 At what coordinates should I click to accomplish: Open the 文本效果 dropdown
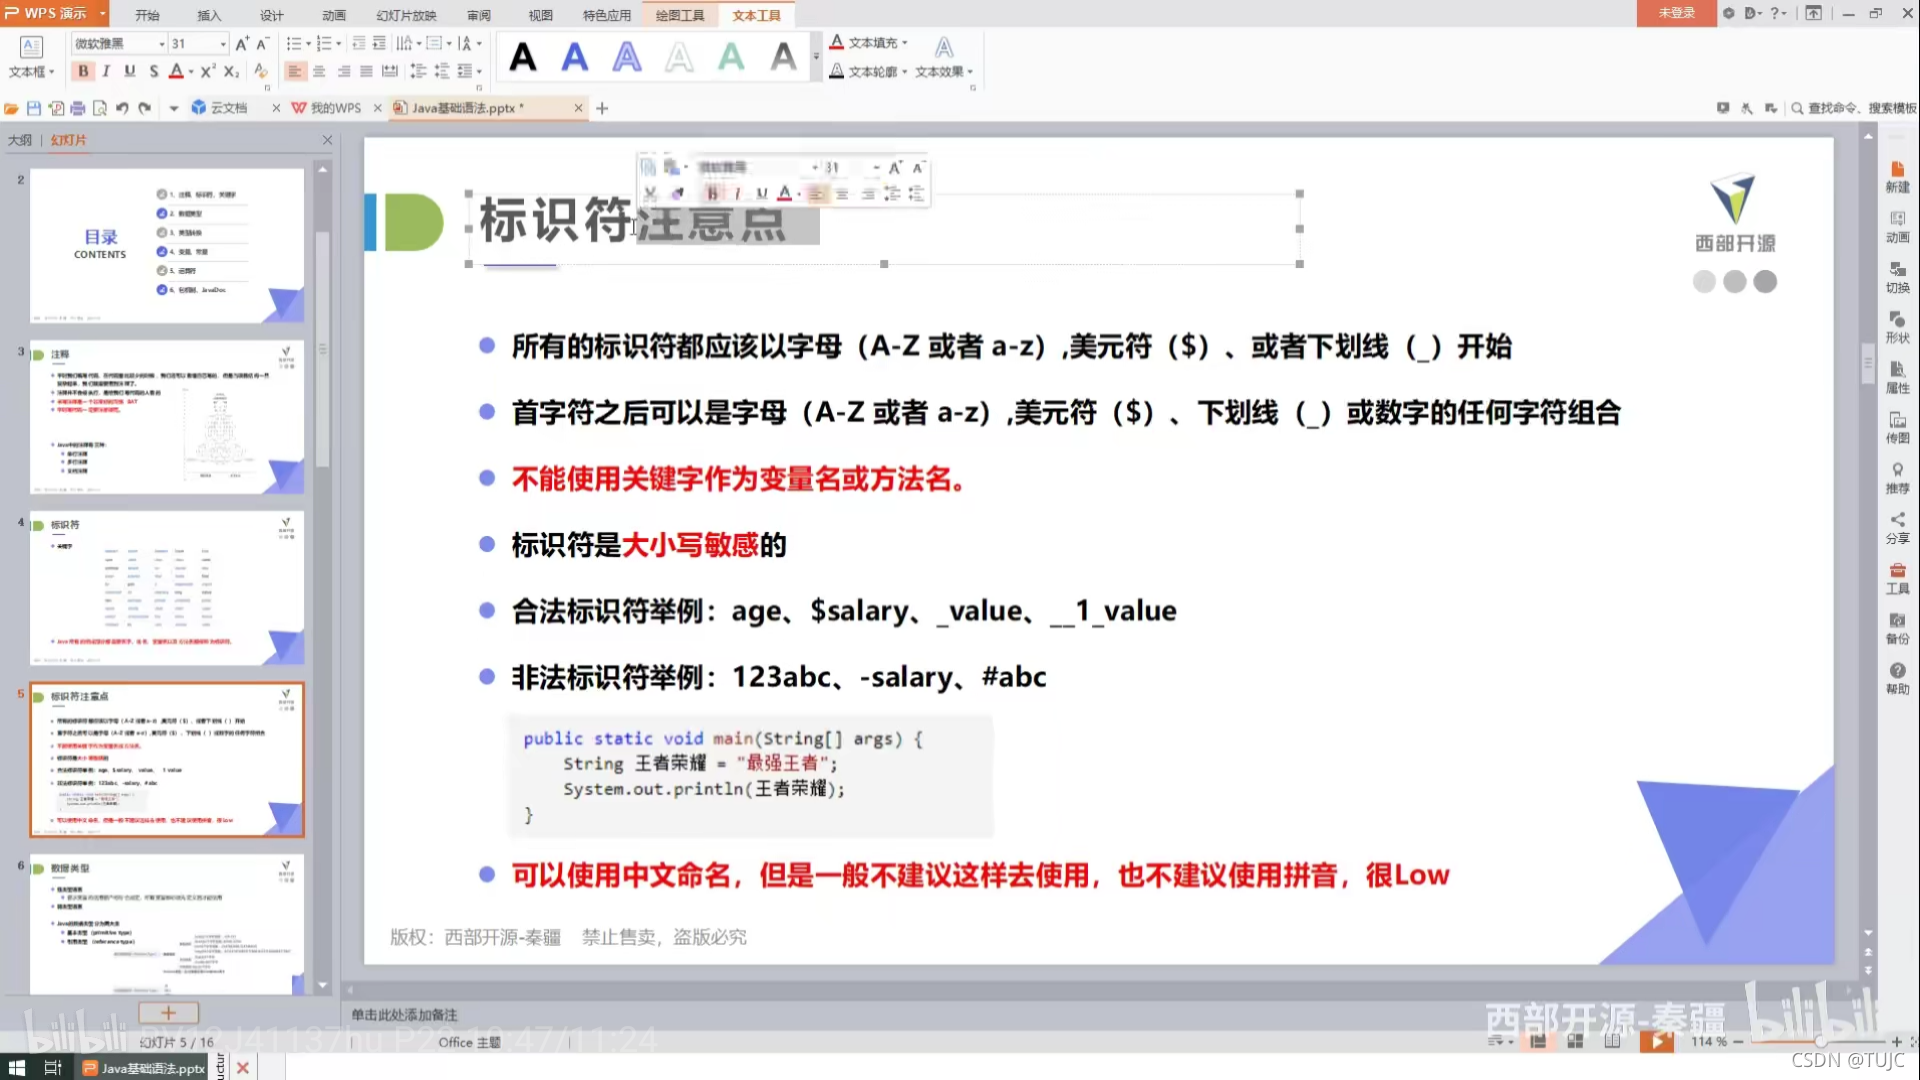[x=944, y=58]
